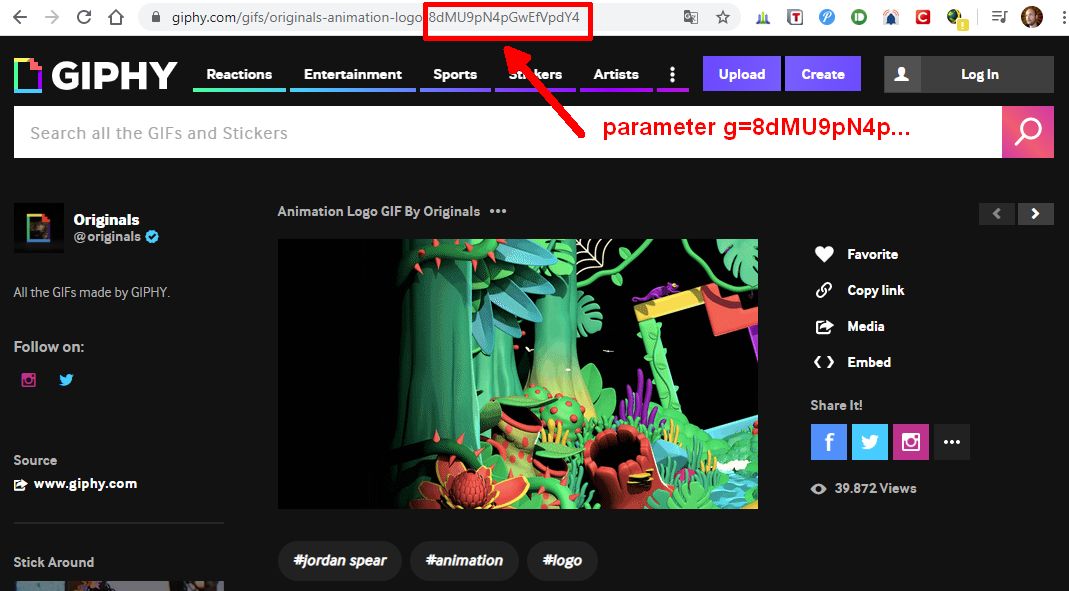The width and height of the screenshot is (1069, 591).
Task: Expand more sharing options dots button
Action: click(952, 442)
